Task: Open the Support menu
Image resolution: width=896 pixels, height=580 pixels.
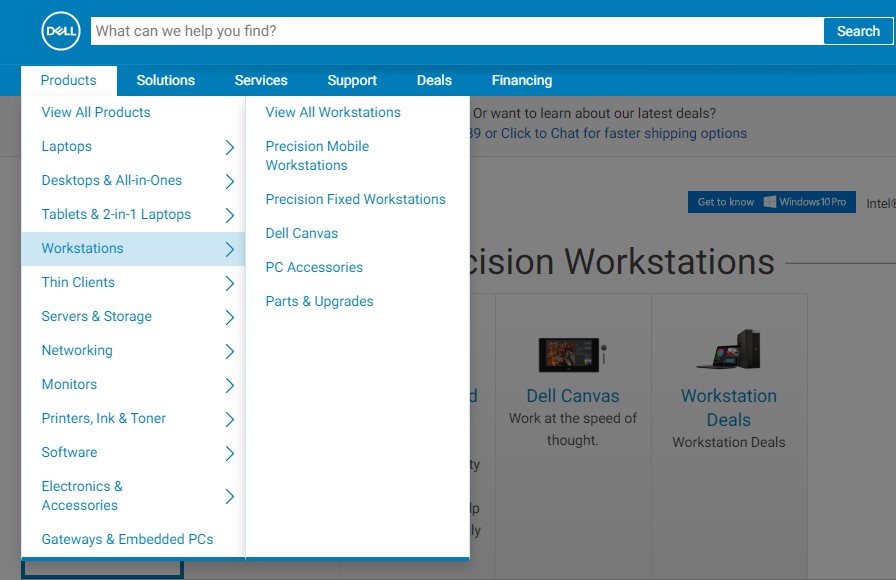Action: (x=352, y=81)
